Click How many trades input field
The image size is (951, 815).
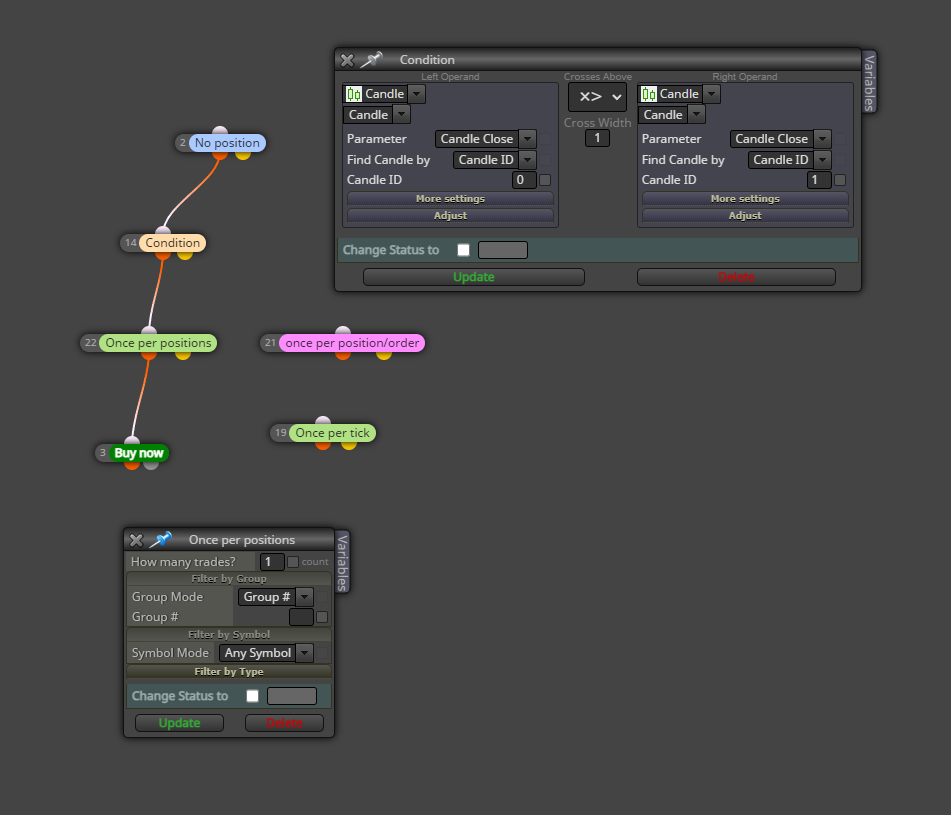click(x=272, y=562)
